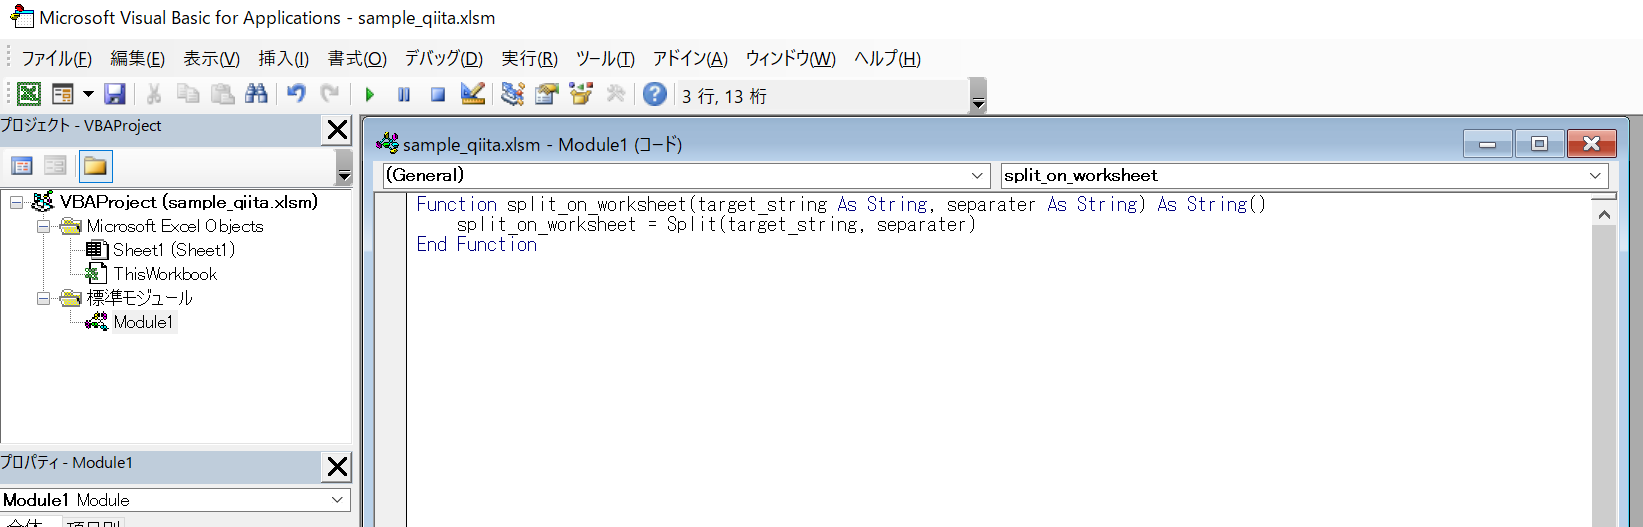Click the code margin indicator bar

[390, 360]
